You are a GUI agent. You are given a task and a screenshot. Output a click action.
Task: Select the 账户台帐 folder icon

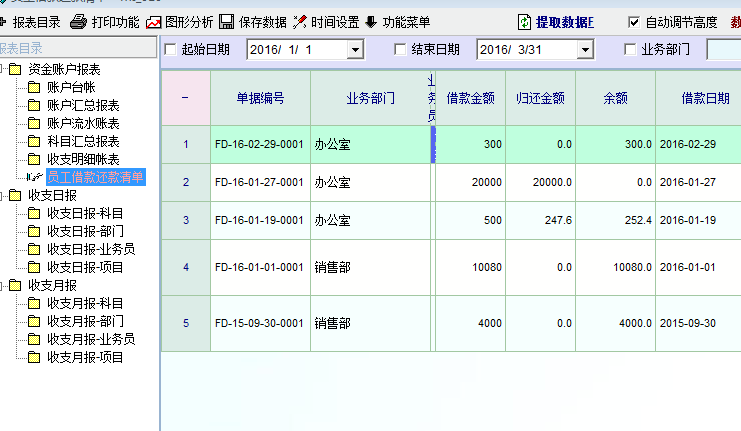(x=34, y=88)
